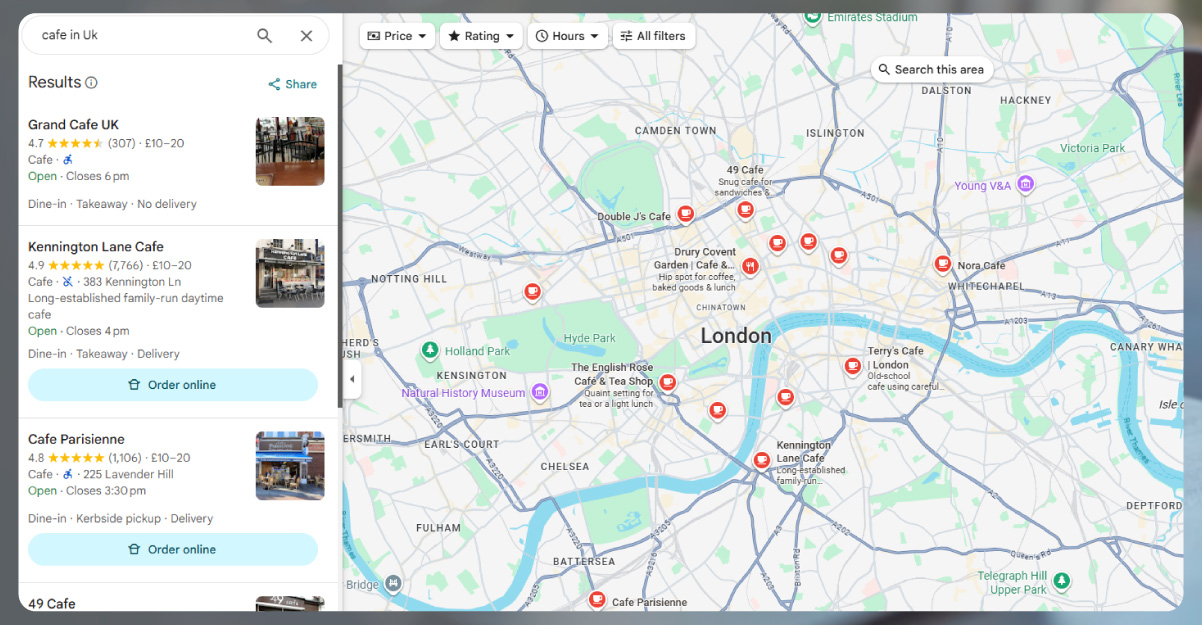
Task: Click the Results info icon
Action: pos(92,83)
